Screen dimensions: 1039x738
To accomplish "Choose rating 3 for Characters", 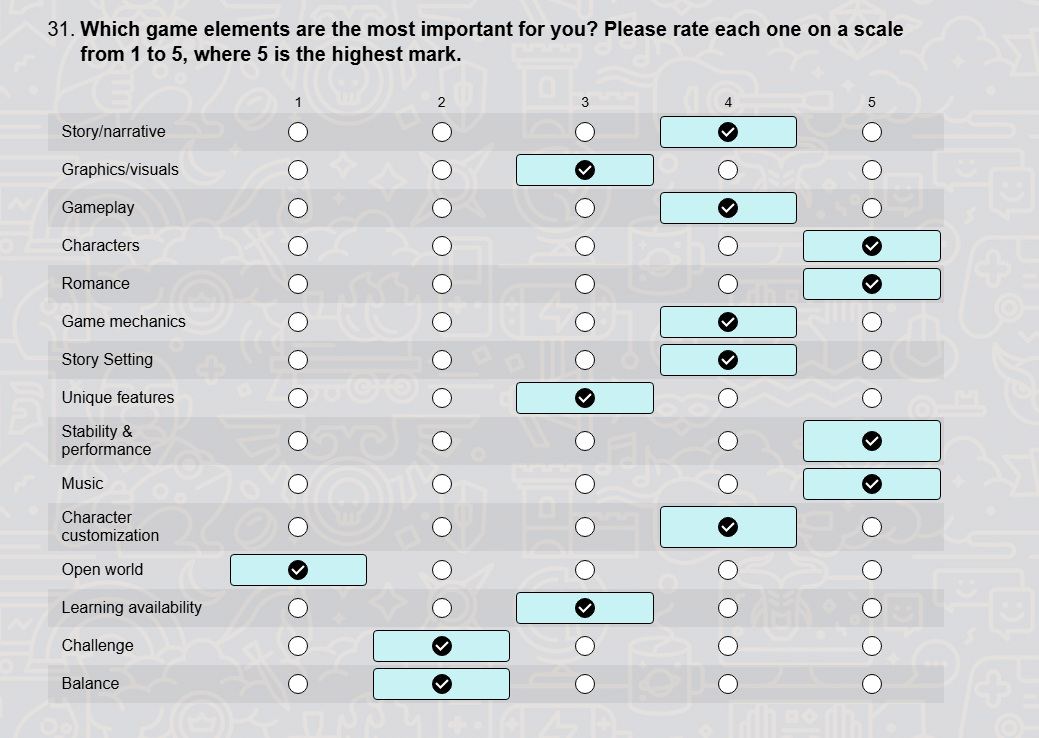I will point(584,246).
